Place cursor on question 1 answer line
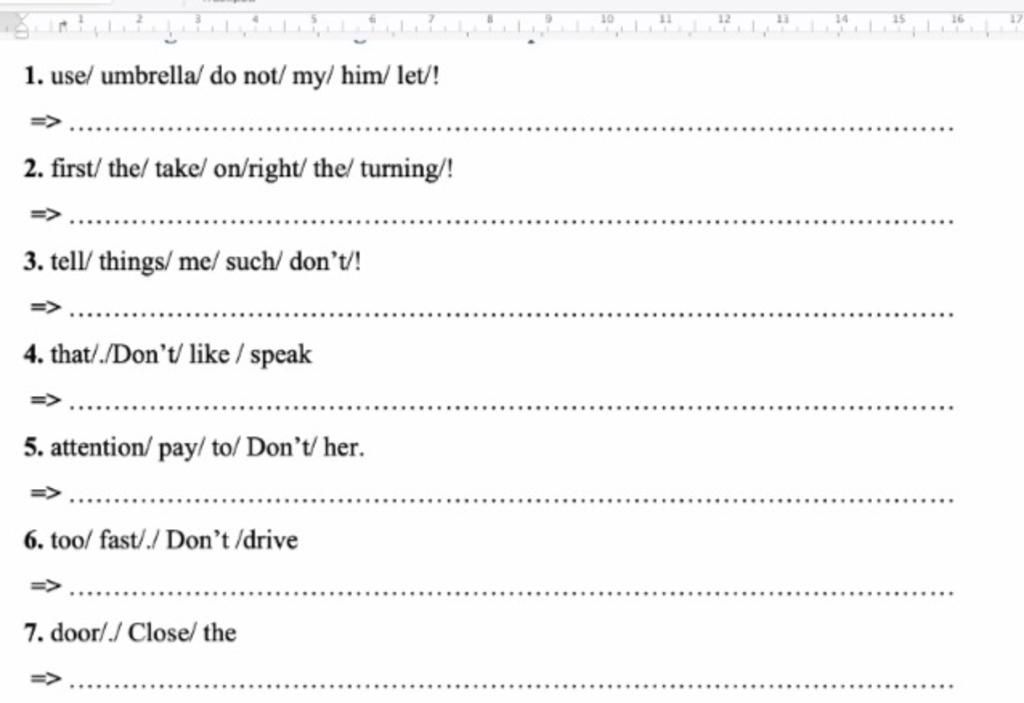The height and width of the screenshot is (703, 1024). pos(514,125)
